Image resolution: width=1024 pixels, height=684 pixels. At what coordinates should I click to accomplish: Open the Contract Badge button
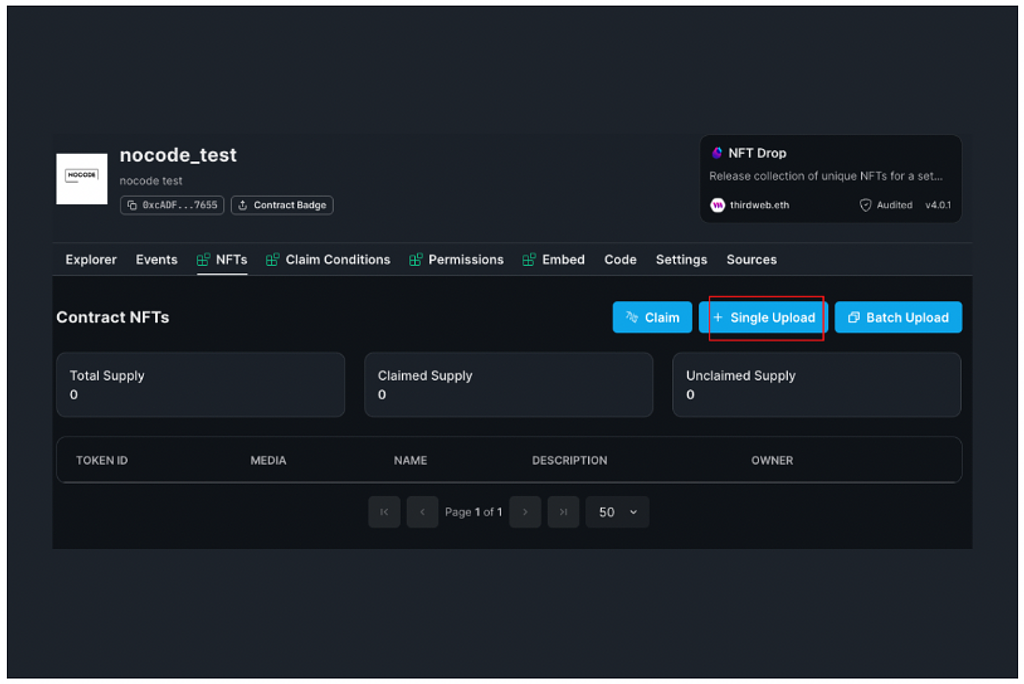point(282,205)
